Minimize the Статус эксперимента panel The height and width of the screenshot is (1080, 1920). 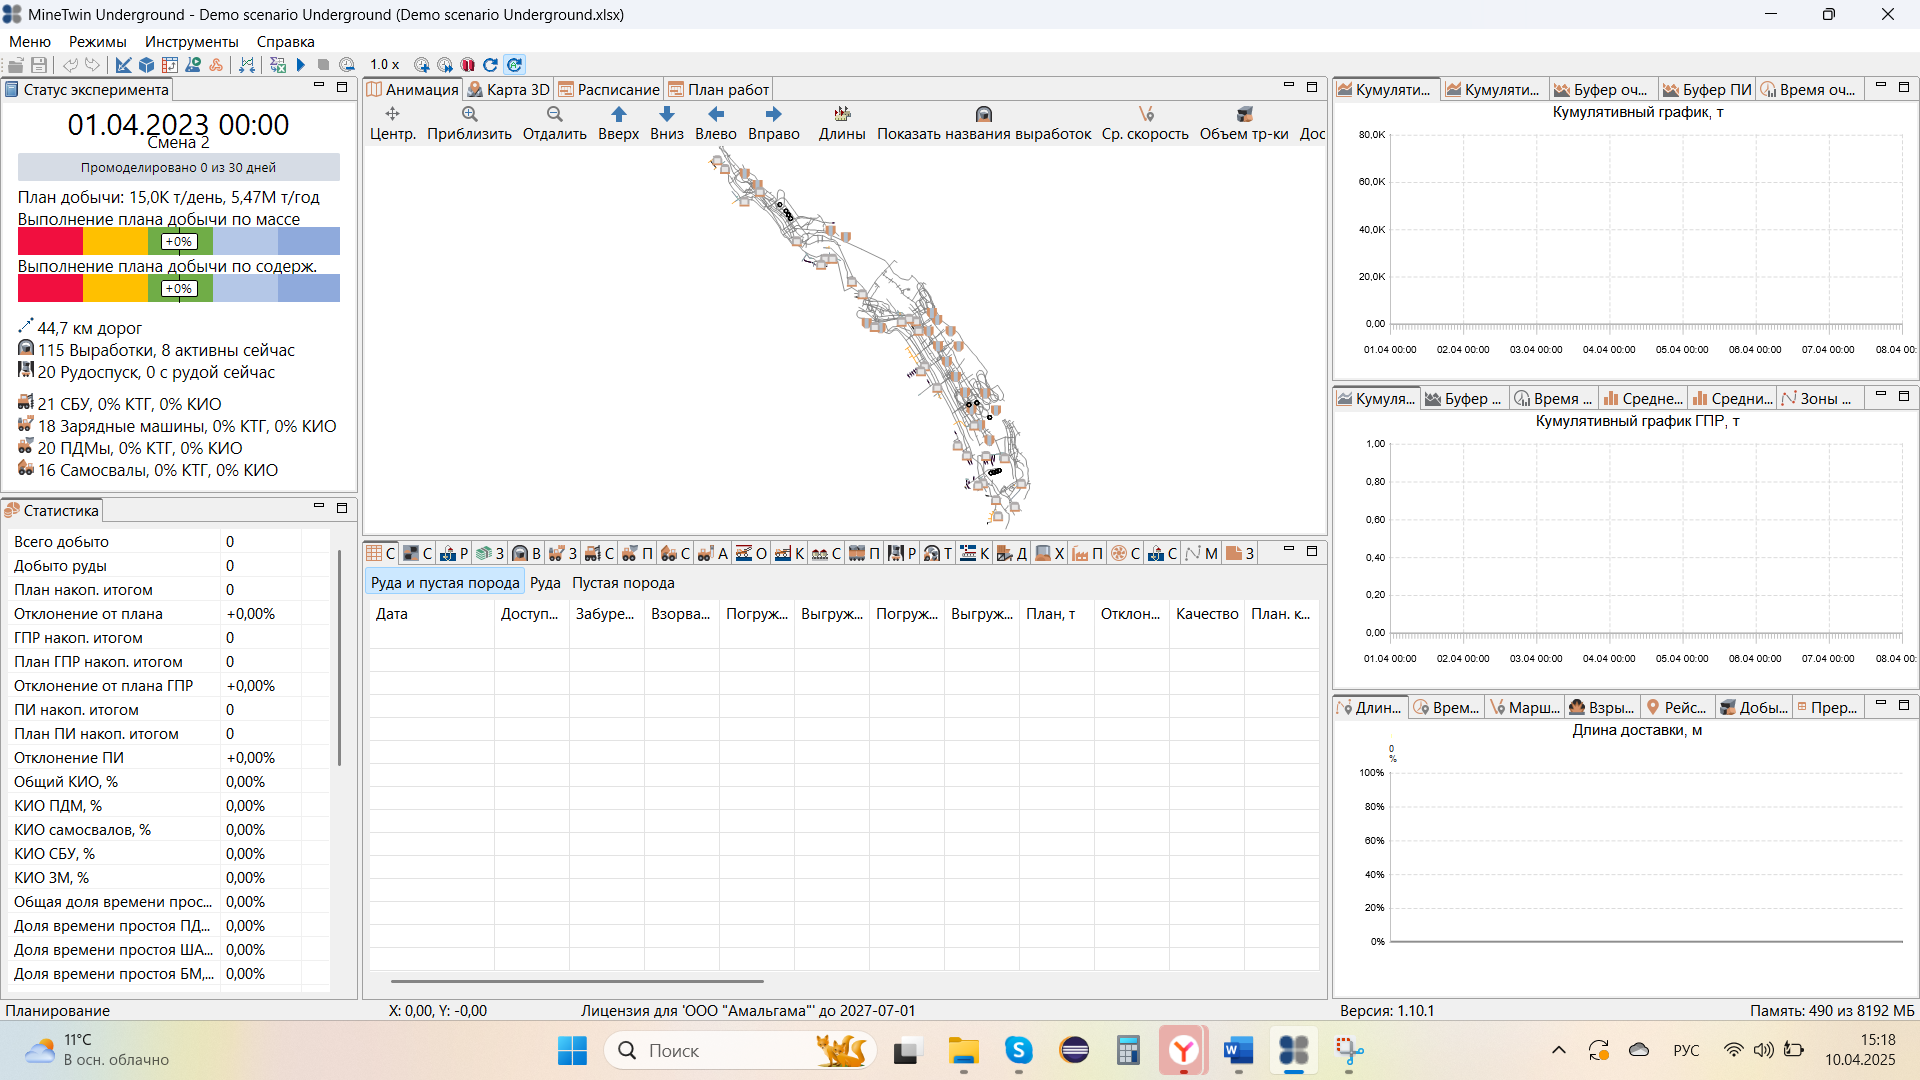(x=319, y=86)
